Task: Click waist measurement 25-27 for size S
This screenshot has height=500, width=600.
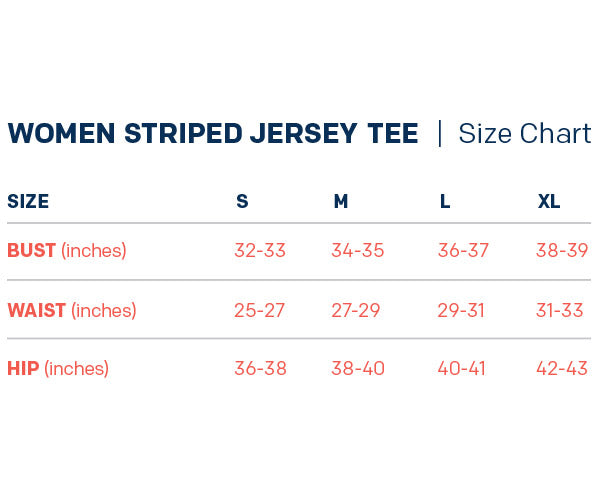Action: click(x=260, y=310)
